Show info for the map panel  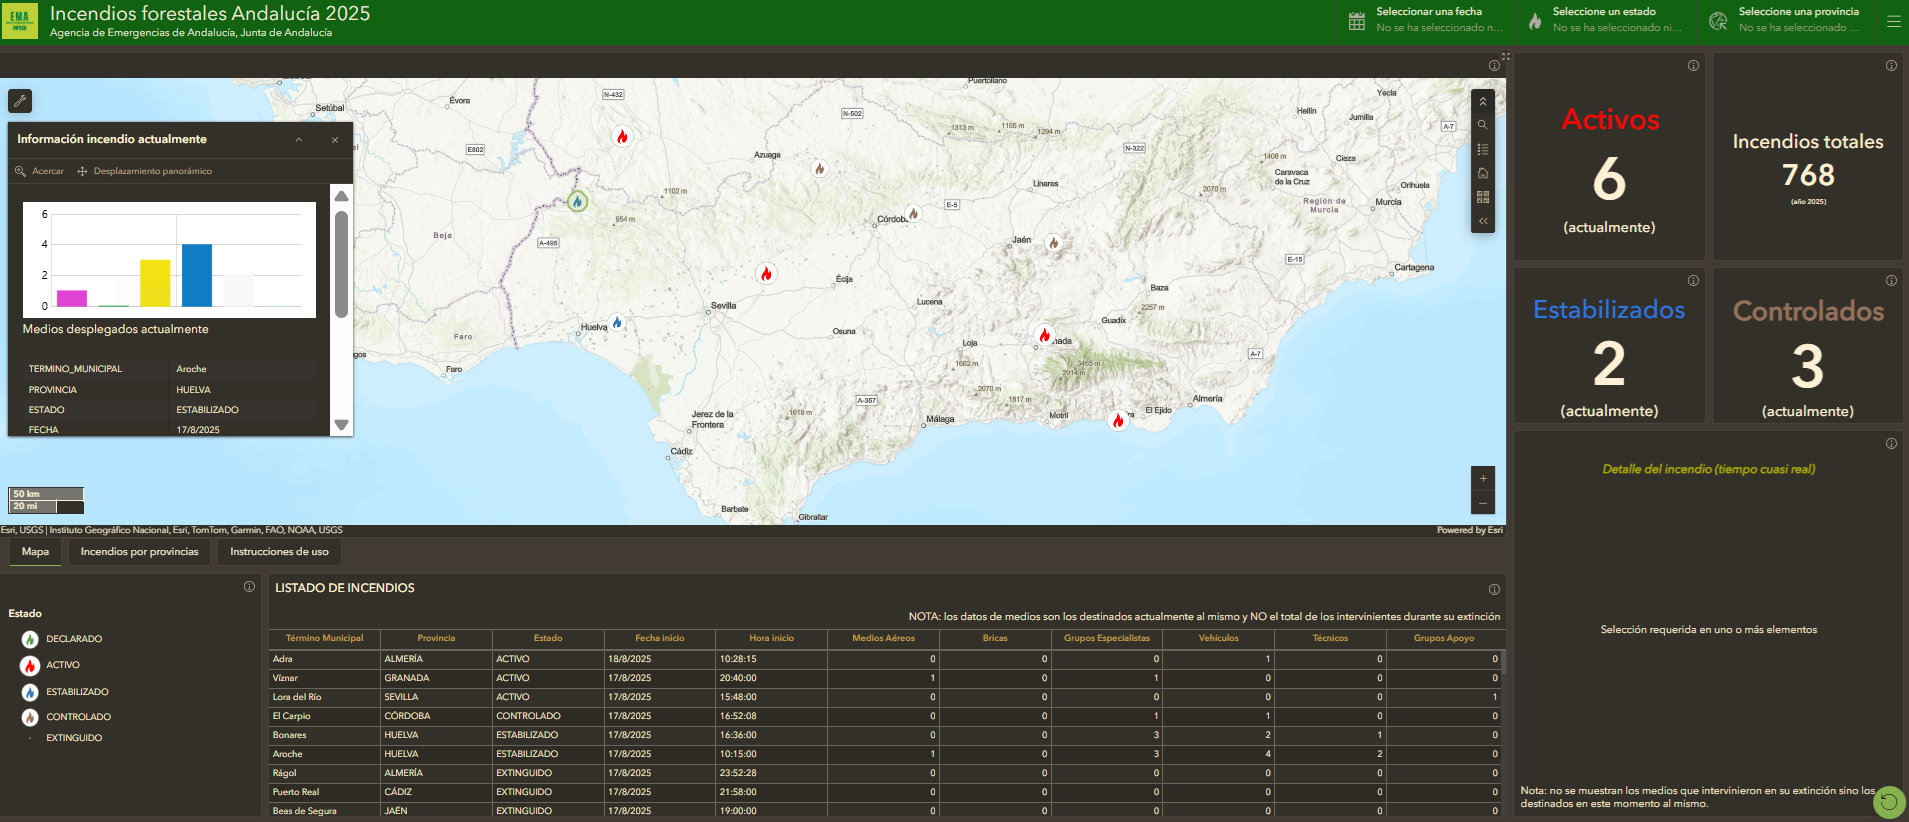pyautogui.click(x=1494, y=66)
